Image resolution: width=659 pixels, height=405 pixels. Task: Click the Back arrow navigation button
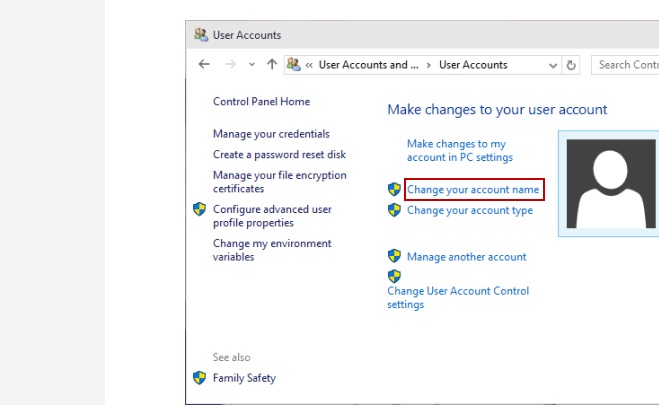[204, 65]
